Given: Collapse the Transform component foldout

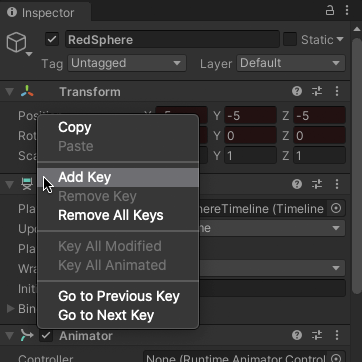Looking at the screenshot, I should (9, 92).
